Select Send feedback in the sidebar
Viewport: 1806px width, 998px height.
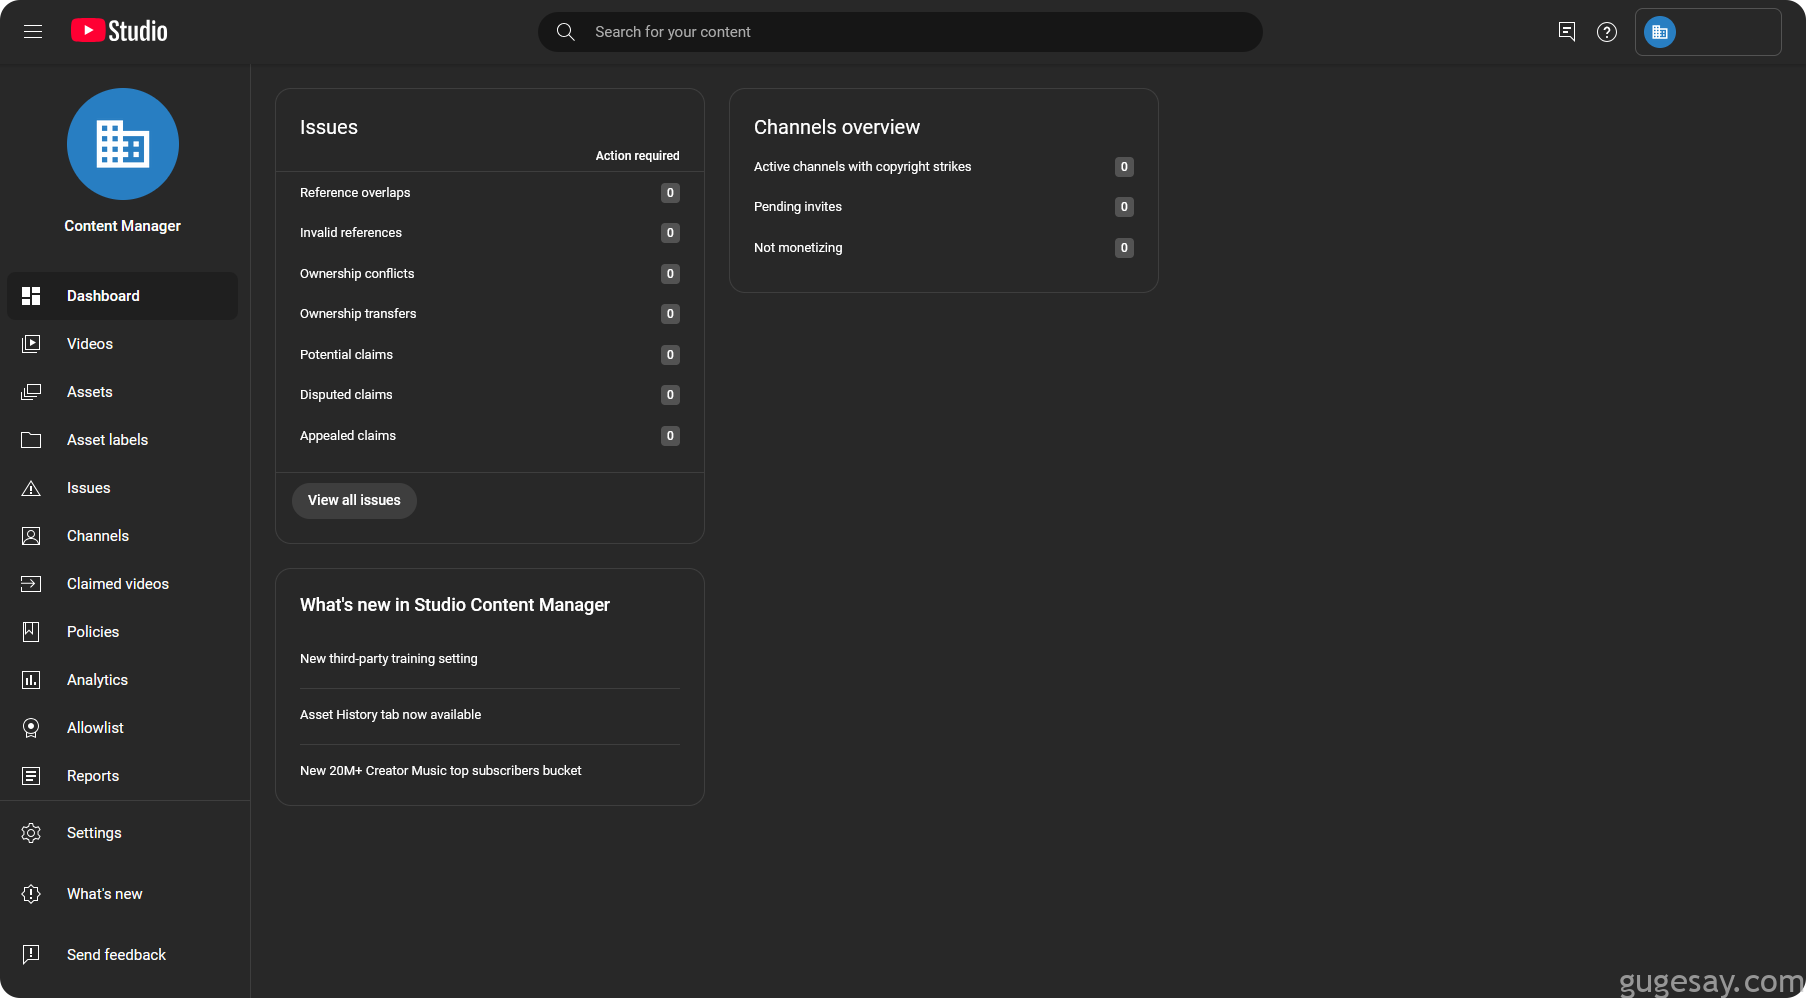[123, 955]
